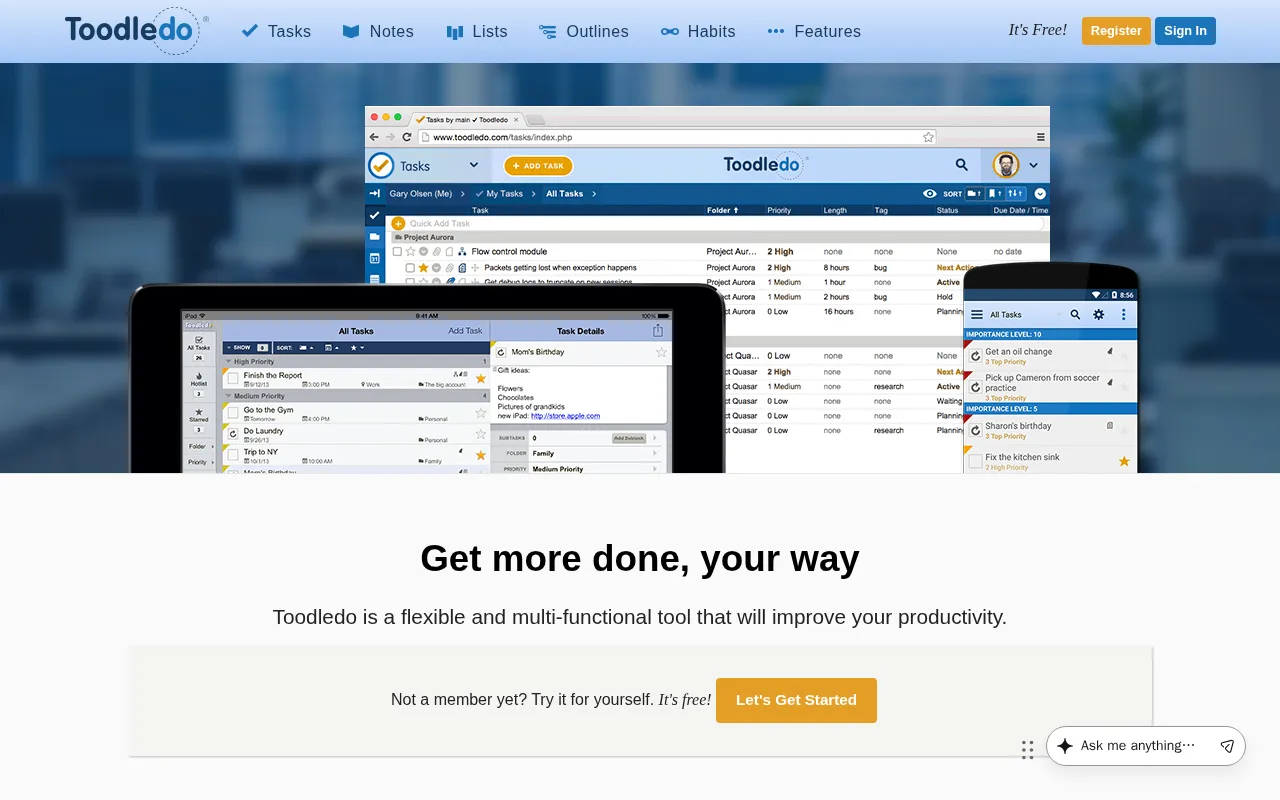Open the phone app's hamburger menu
1280x800 pixels.
click(x=977, y=315)
